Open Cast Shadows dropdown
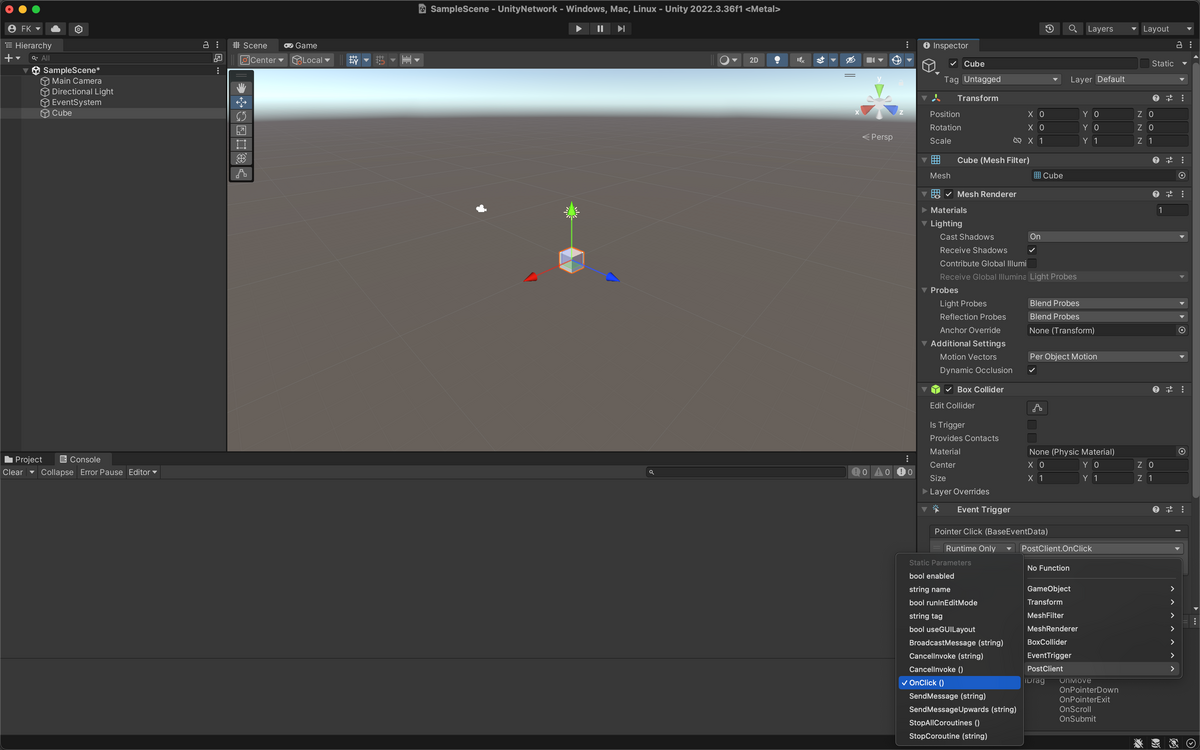 [1107, 237]
